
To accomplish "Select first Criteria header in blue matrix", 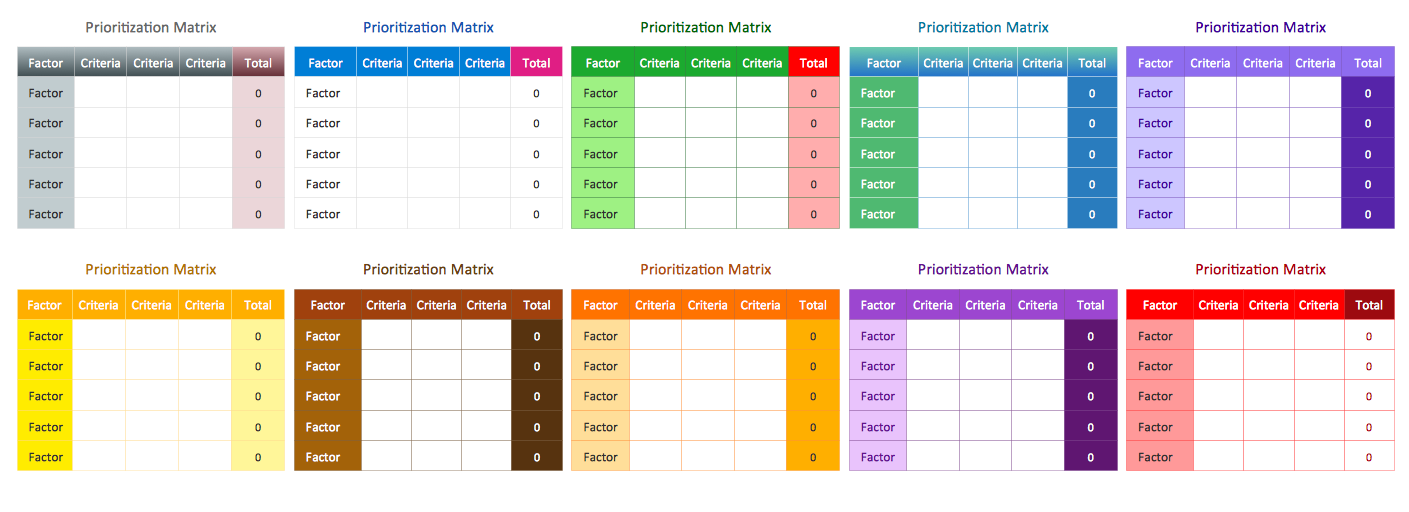I will (382, 63).
